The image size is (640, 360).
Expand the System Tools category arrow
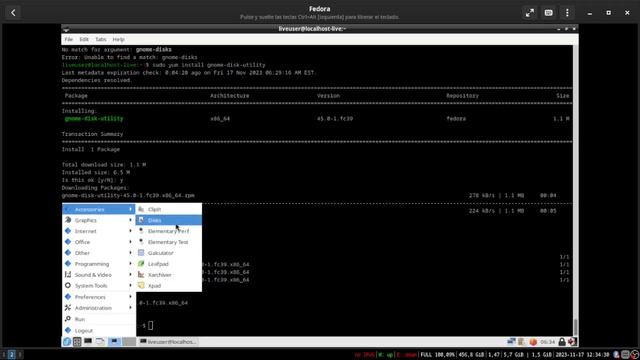[131, 286]
